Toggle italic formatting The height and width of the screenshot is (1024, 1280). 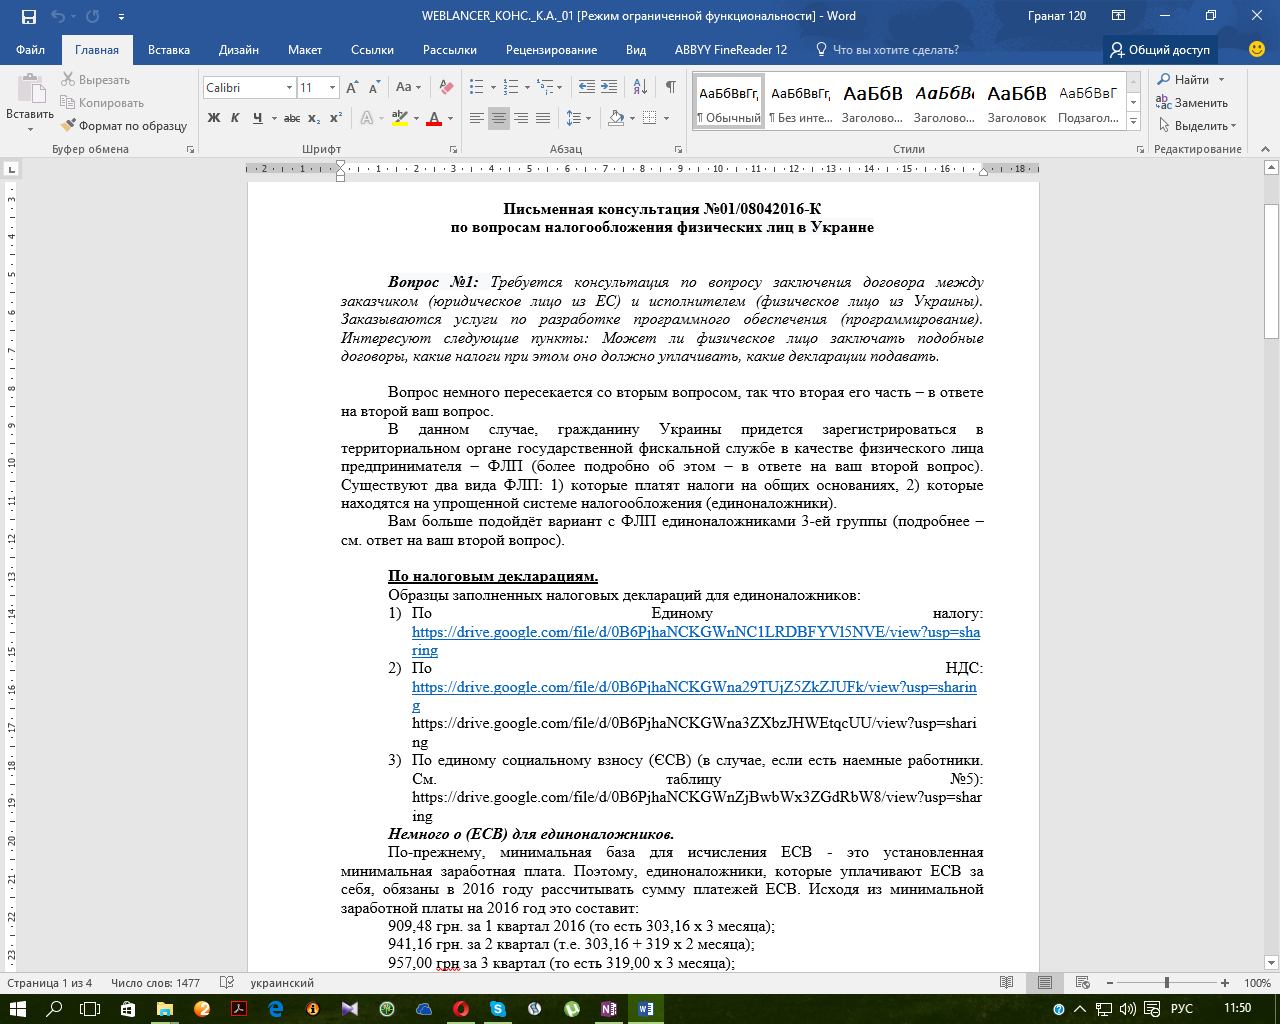pos(235,118)
